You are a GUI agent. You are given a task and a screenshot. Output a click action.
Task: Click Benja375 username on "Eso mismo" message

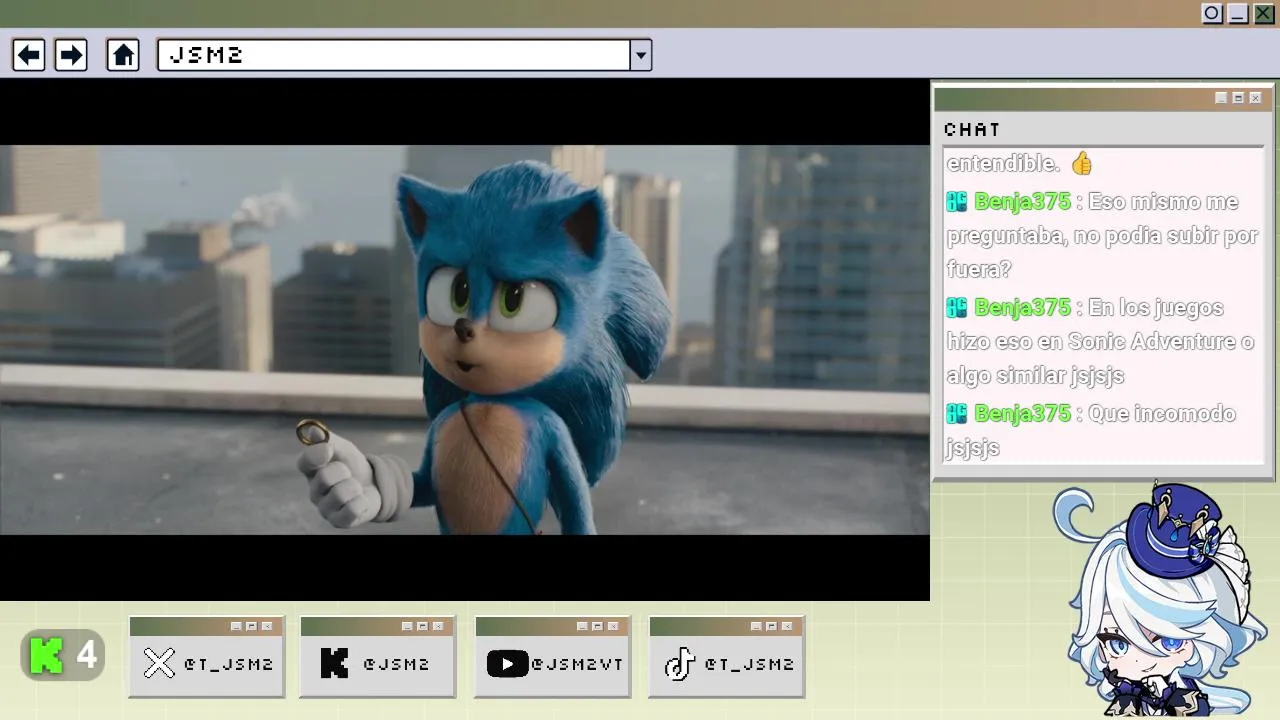[1022, 202]
